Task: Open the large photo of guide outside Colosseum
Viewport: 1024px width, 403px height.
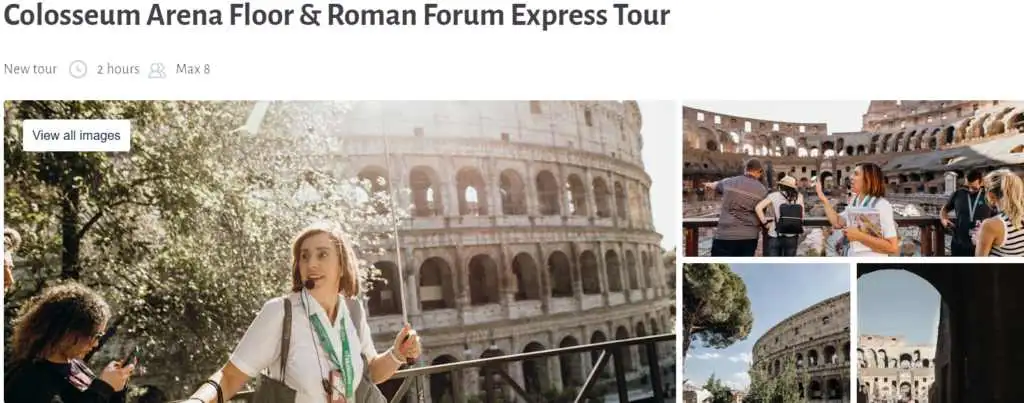Action: click(x=340, y=251)
